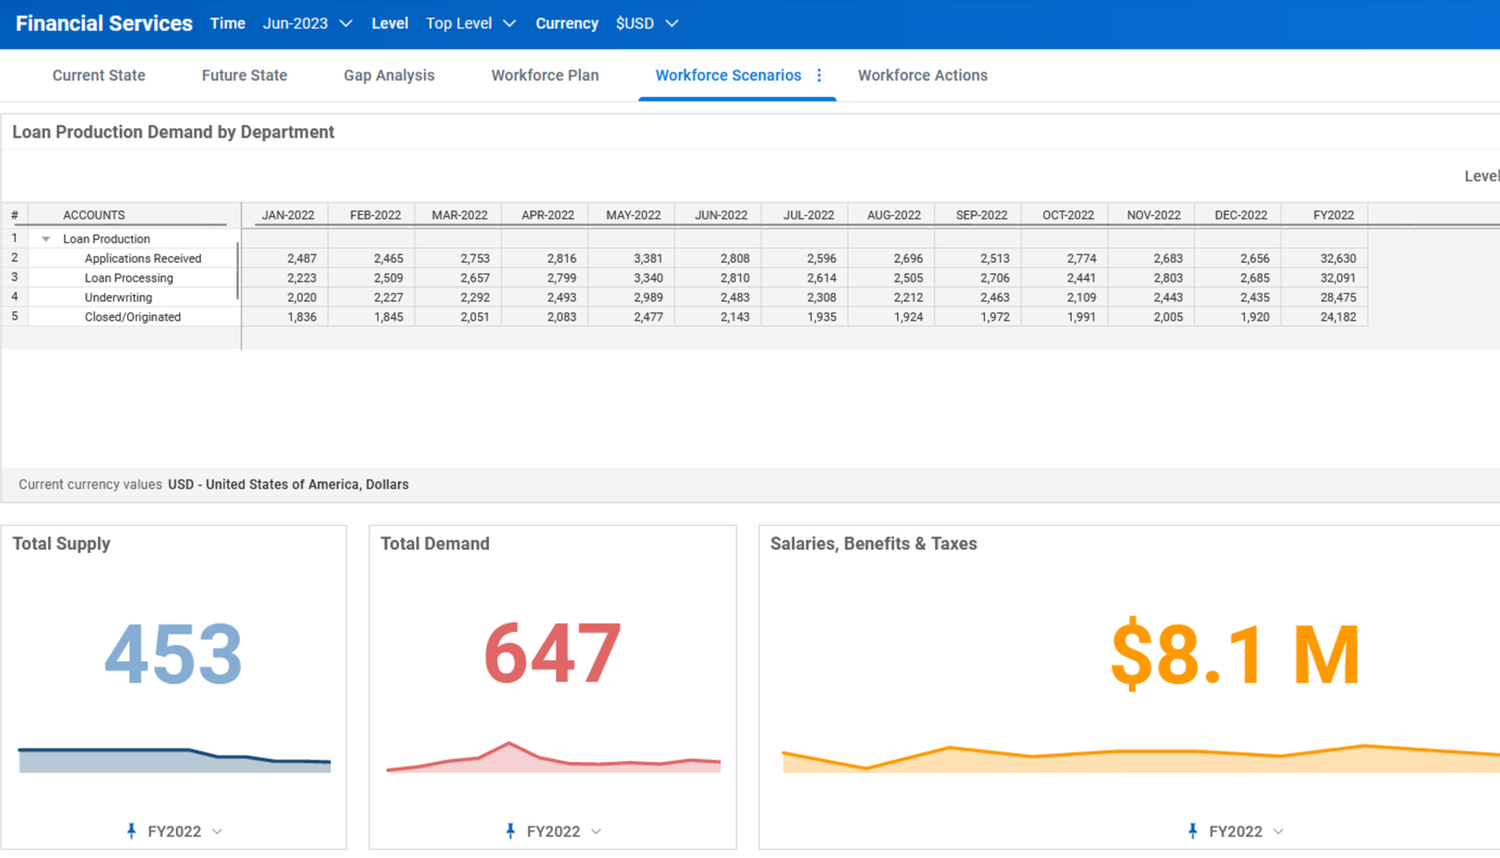This screenshot has width=1500, height=858.
Task: Open the Jun-2023 time period dropdown
Action: pyautogui.click(x=307, y=23)
